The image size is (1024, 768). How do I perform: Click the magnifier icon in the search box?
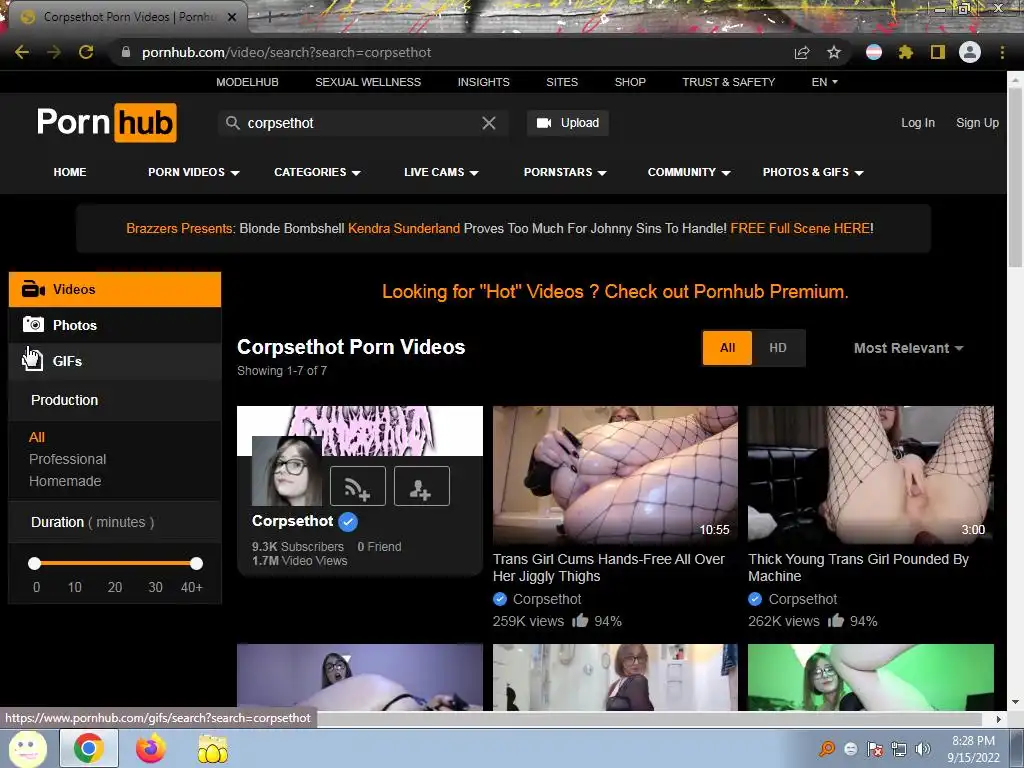point(232,123)
